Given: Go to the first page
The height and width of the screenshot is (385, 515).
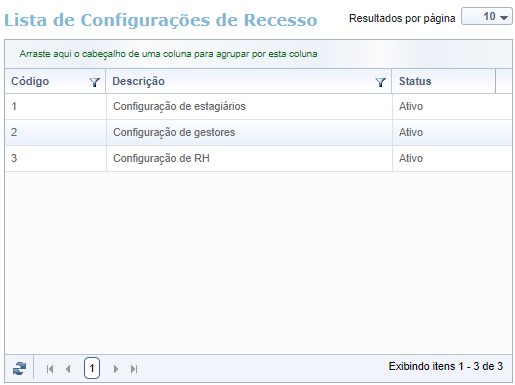Looking at the screenshot, I should (50, 369).
